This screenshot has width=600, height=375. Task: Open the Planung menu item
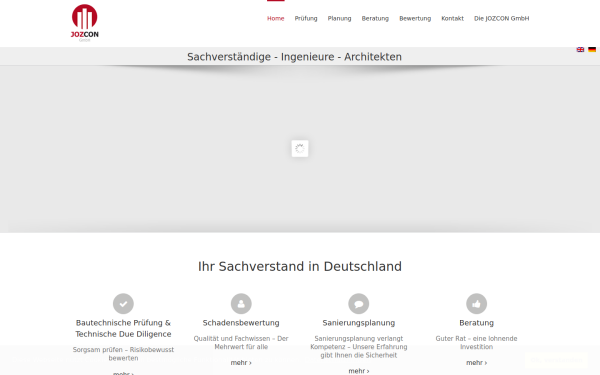[339, 18]
